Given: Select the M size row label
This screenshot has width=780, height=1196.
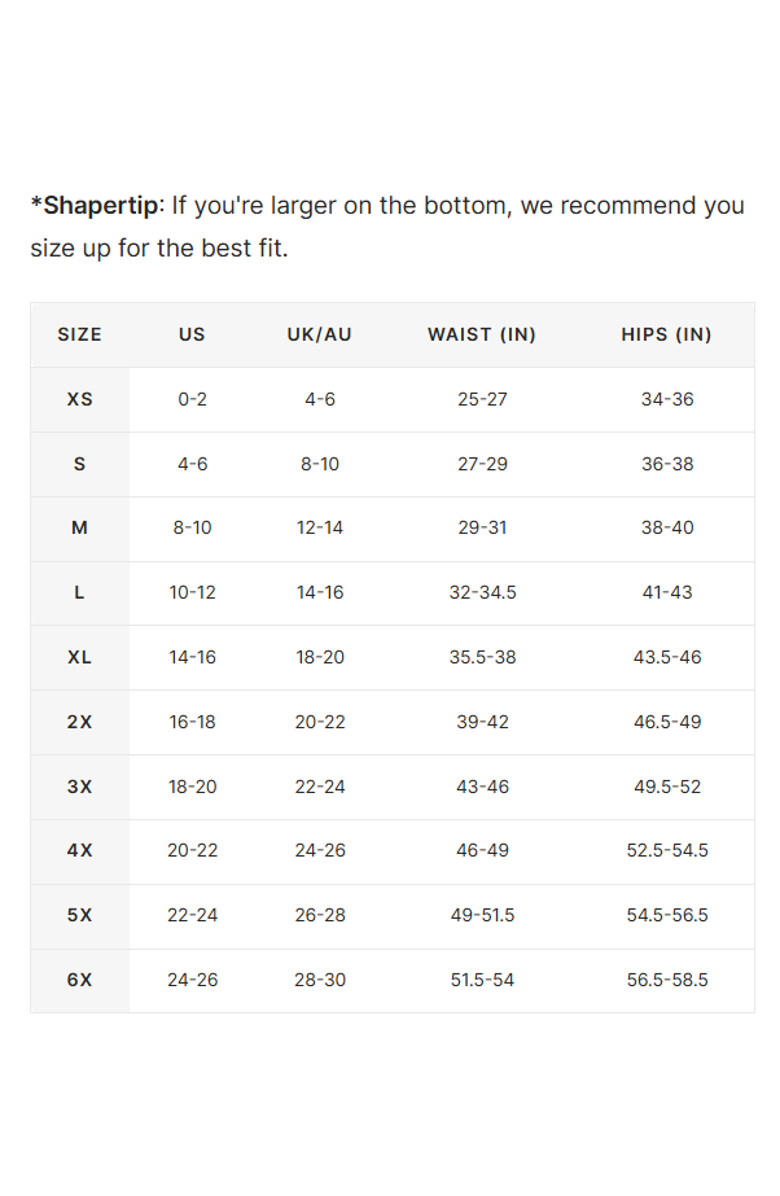Looking at the screenshot, I should [x=79, y=528].
